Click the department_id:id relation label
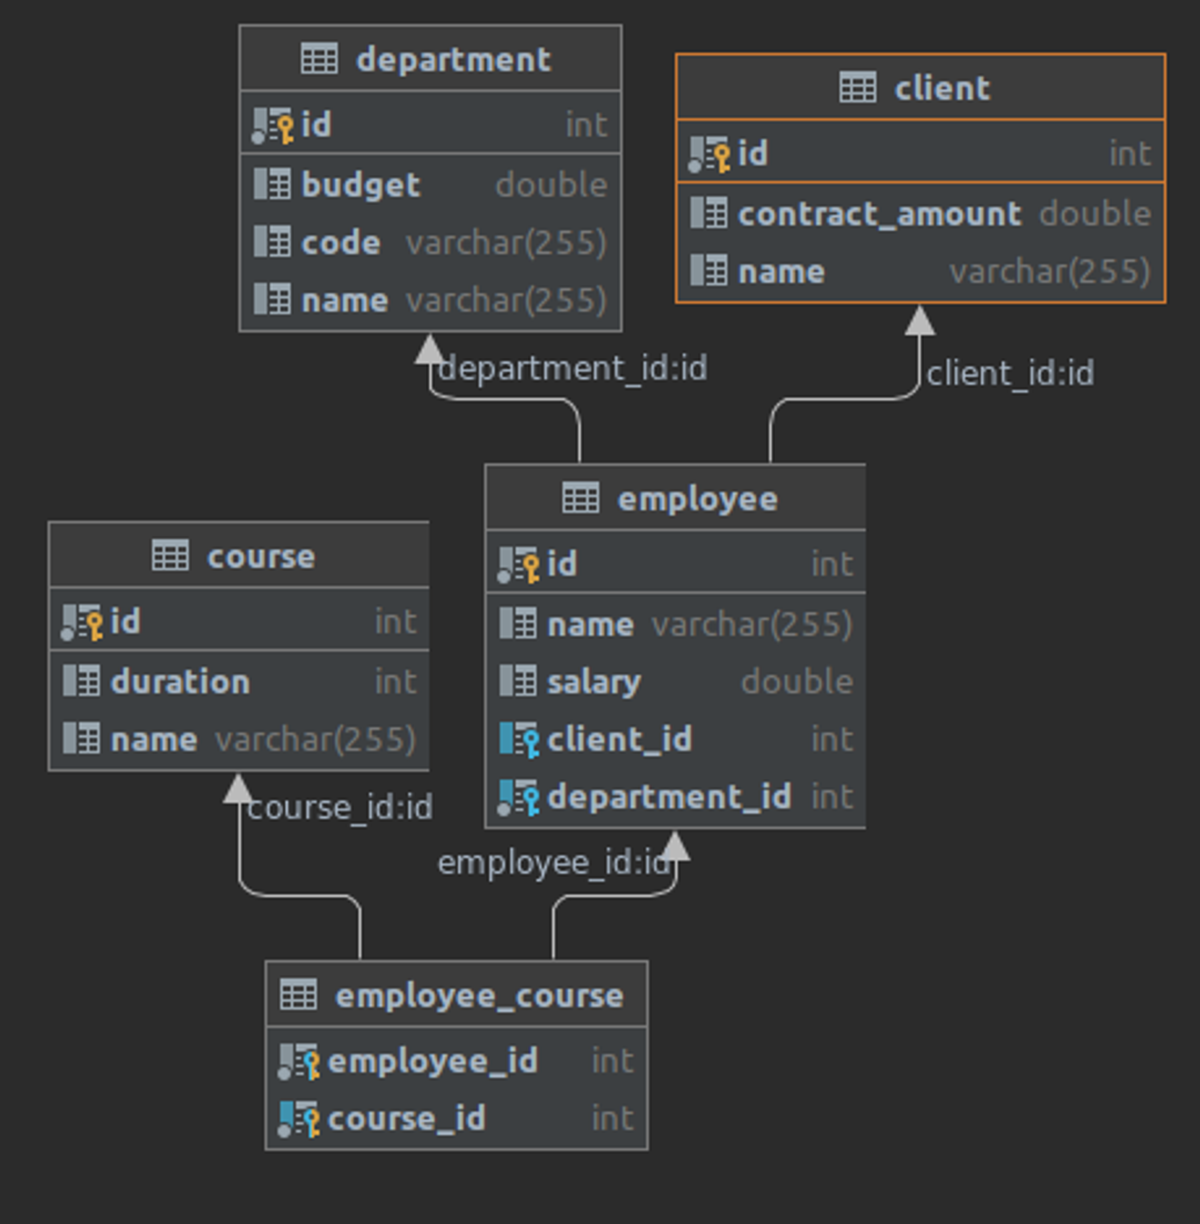 [x=573, y=369]
